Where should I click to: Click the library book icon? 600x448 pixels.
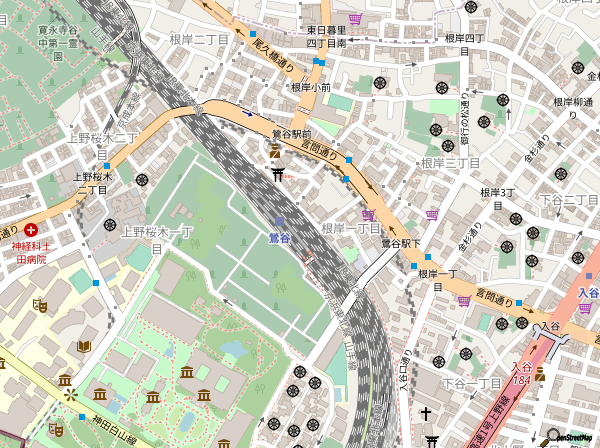coord(85,345)
